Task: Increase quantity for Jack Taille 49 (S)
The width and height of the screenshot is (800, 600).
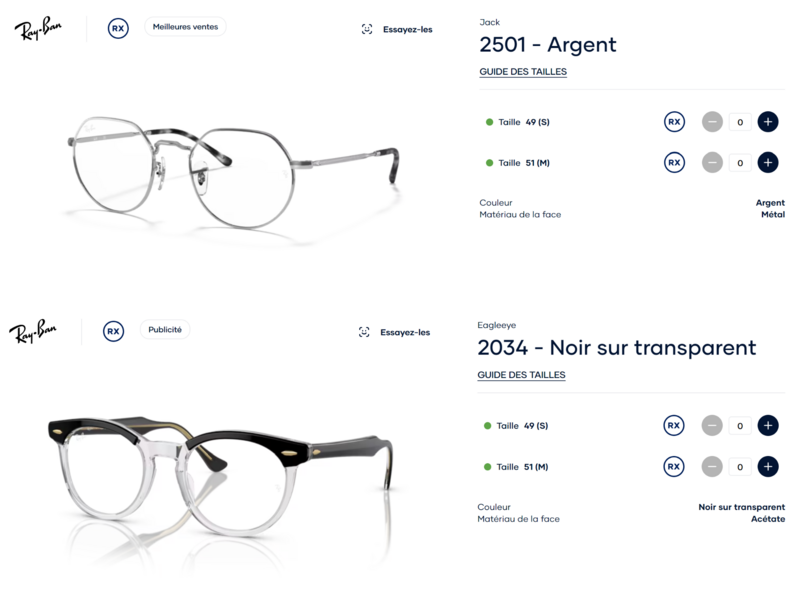Action: [x=768, y=122]
